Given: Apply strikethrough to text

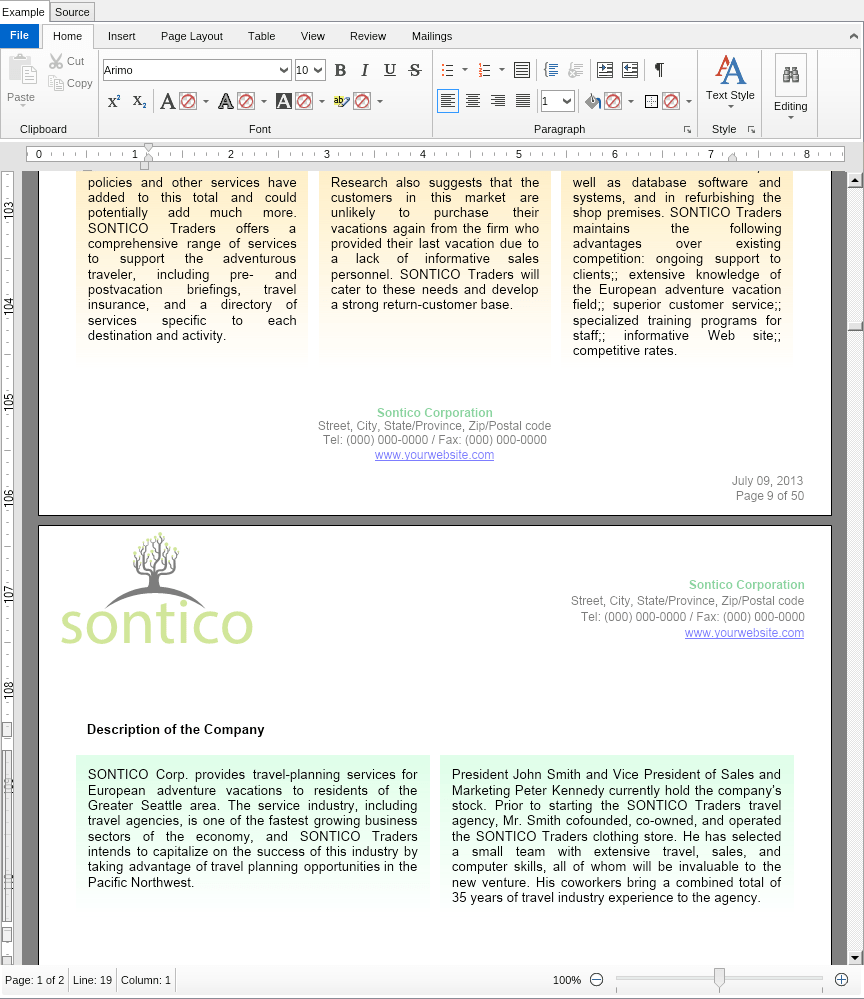Looking at the screenshot, I should (x=415, y=70).
